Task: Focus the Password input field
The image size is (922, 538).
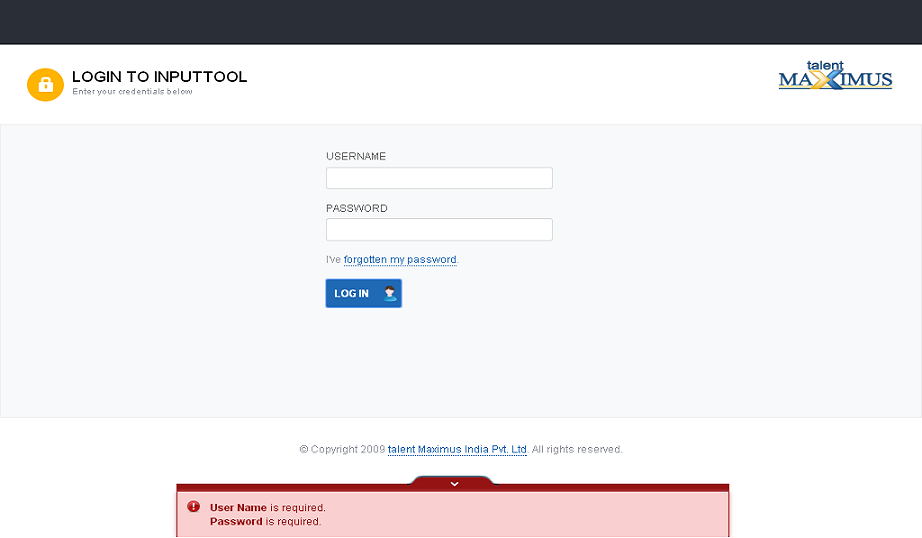Action: coord(439,230)
